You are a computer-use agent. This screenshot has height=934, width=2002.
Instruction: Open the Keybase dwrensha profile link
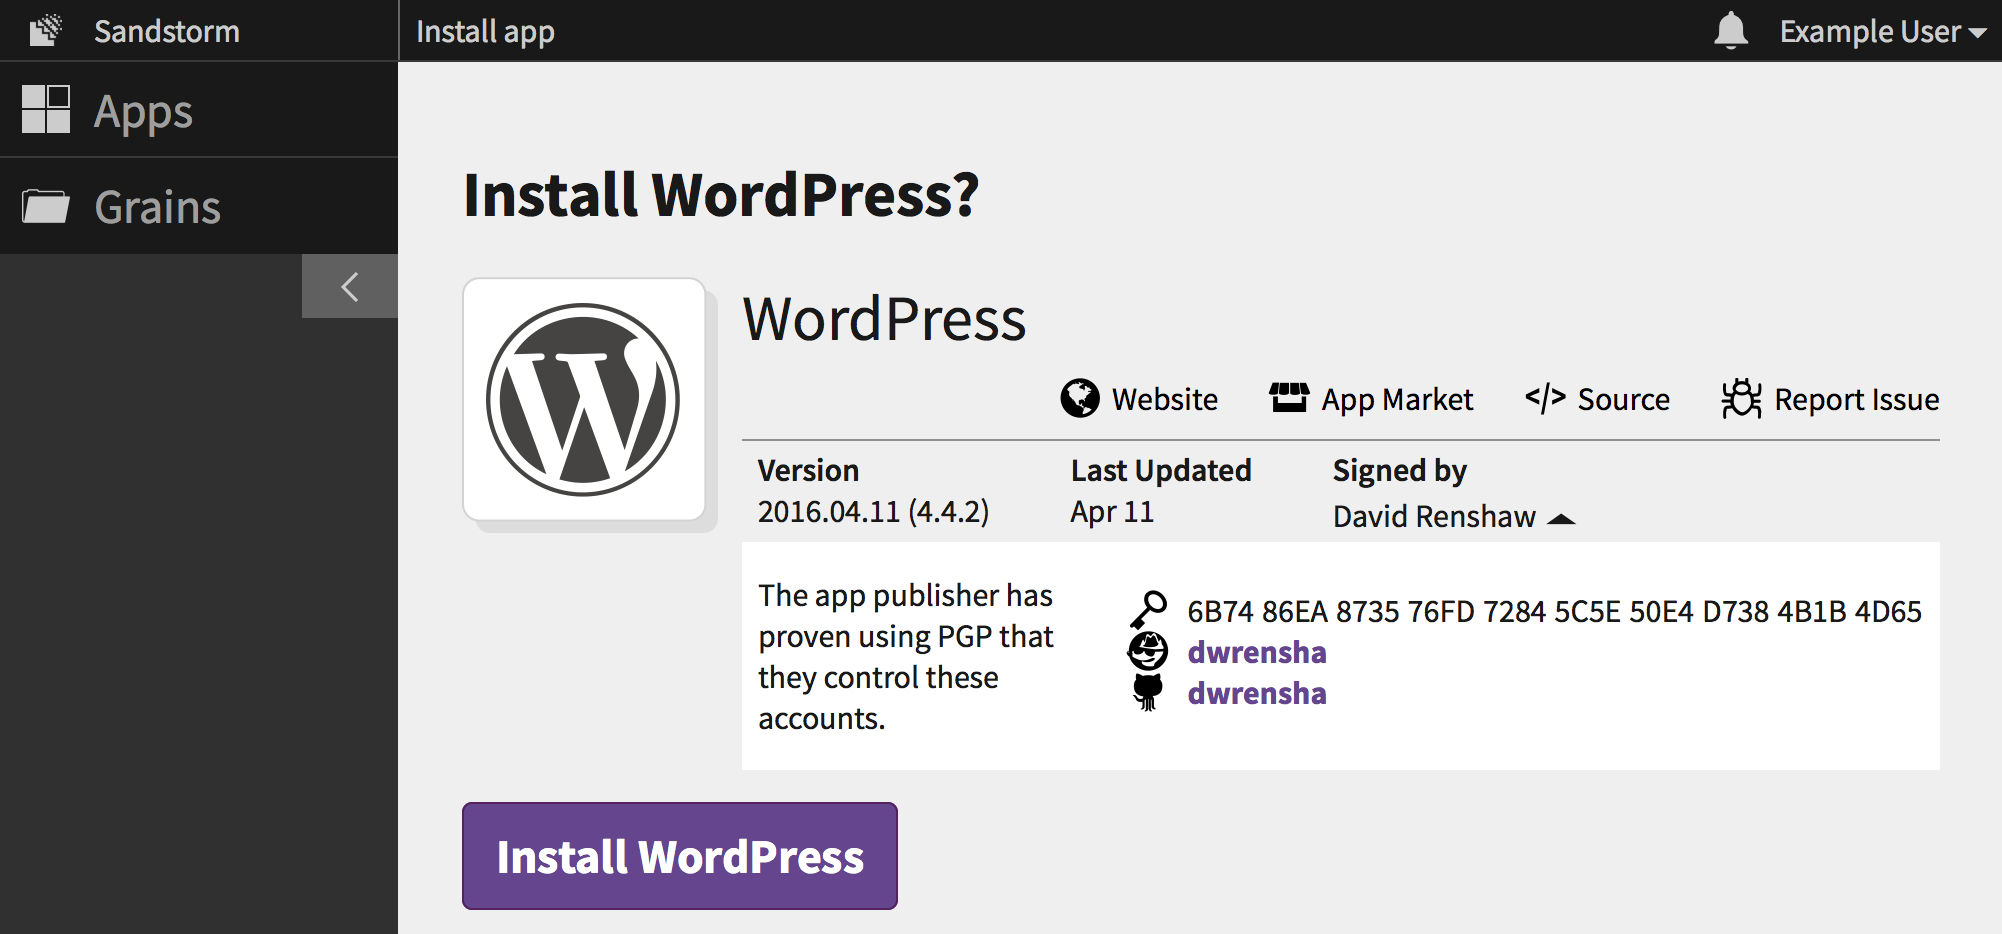(x=1257, y=652)
